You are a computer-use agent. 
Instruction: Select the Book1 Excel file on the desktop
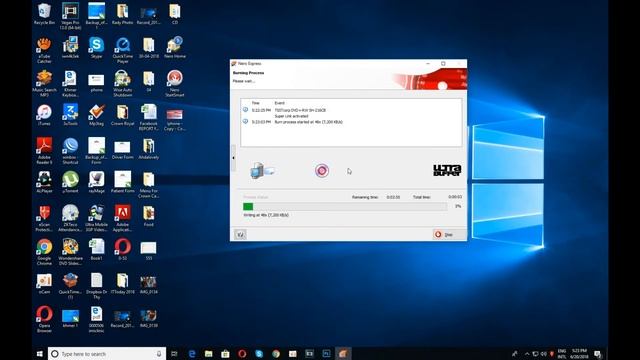point(96,250)
